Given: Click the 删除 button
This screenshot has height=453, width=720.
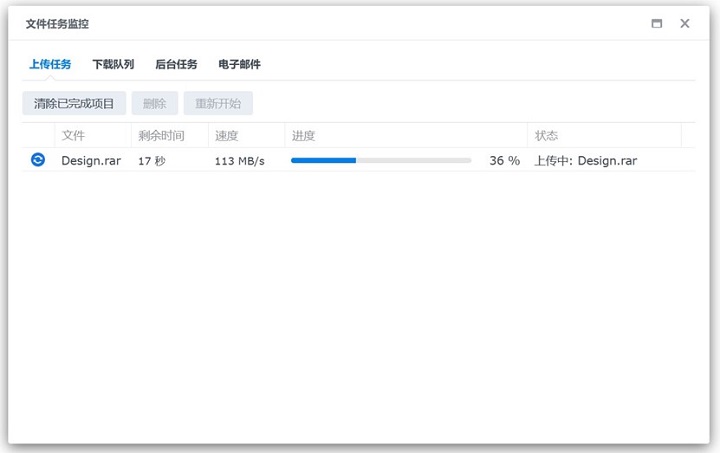Looking at the screenshot, I should tap(155, 103).
